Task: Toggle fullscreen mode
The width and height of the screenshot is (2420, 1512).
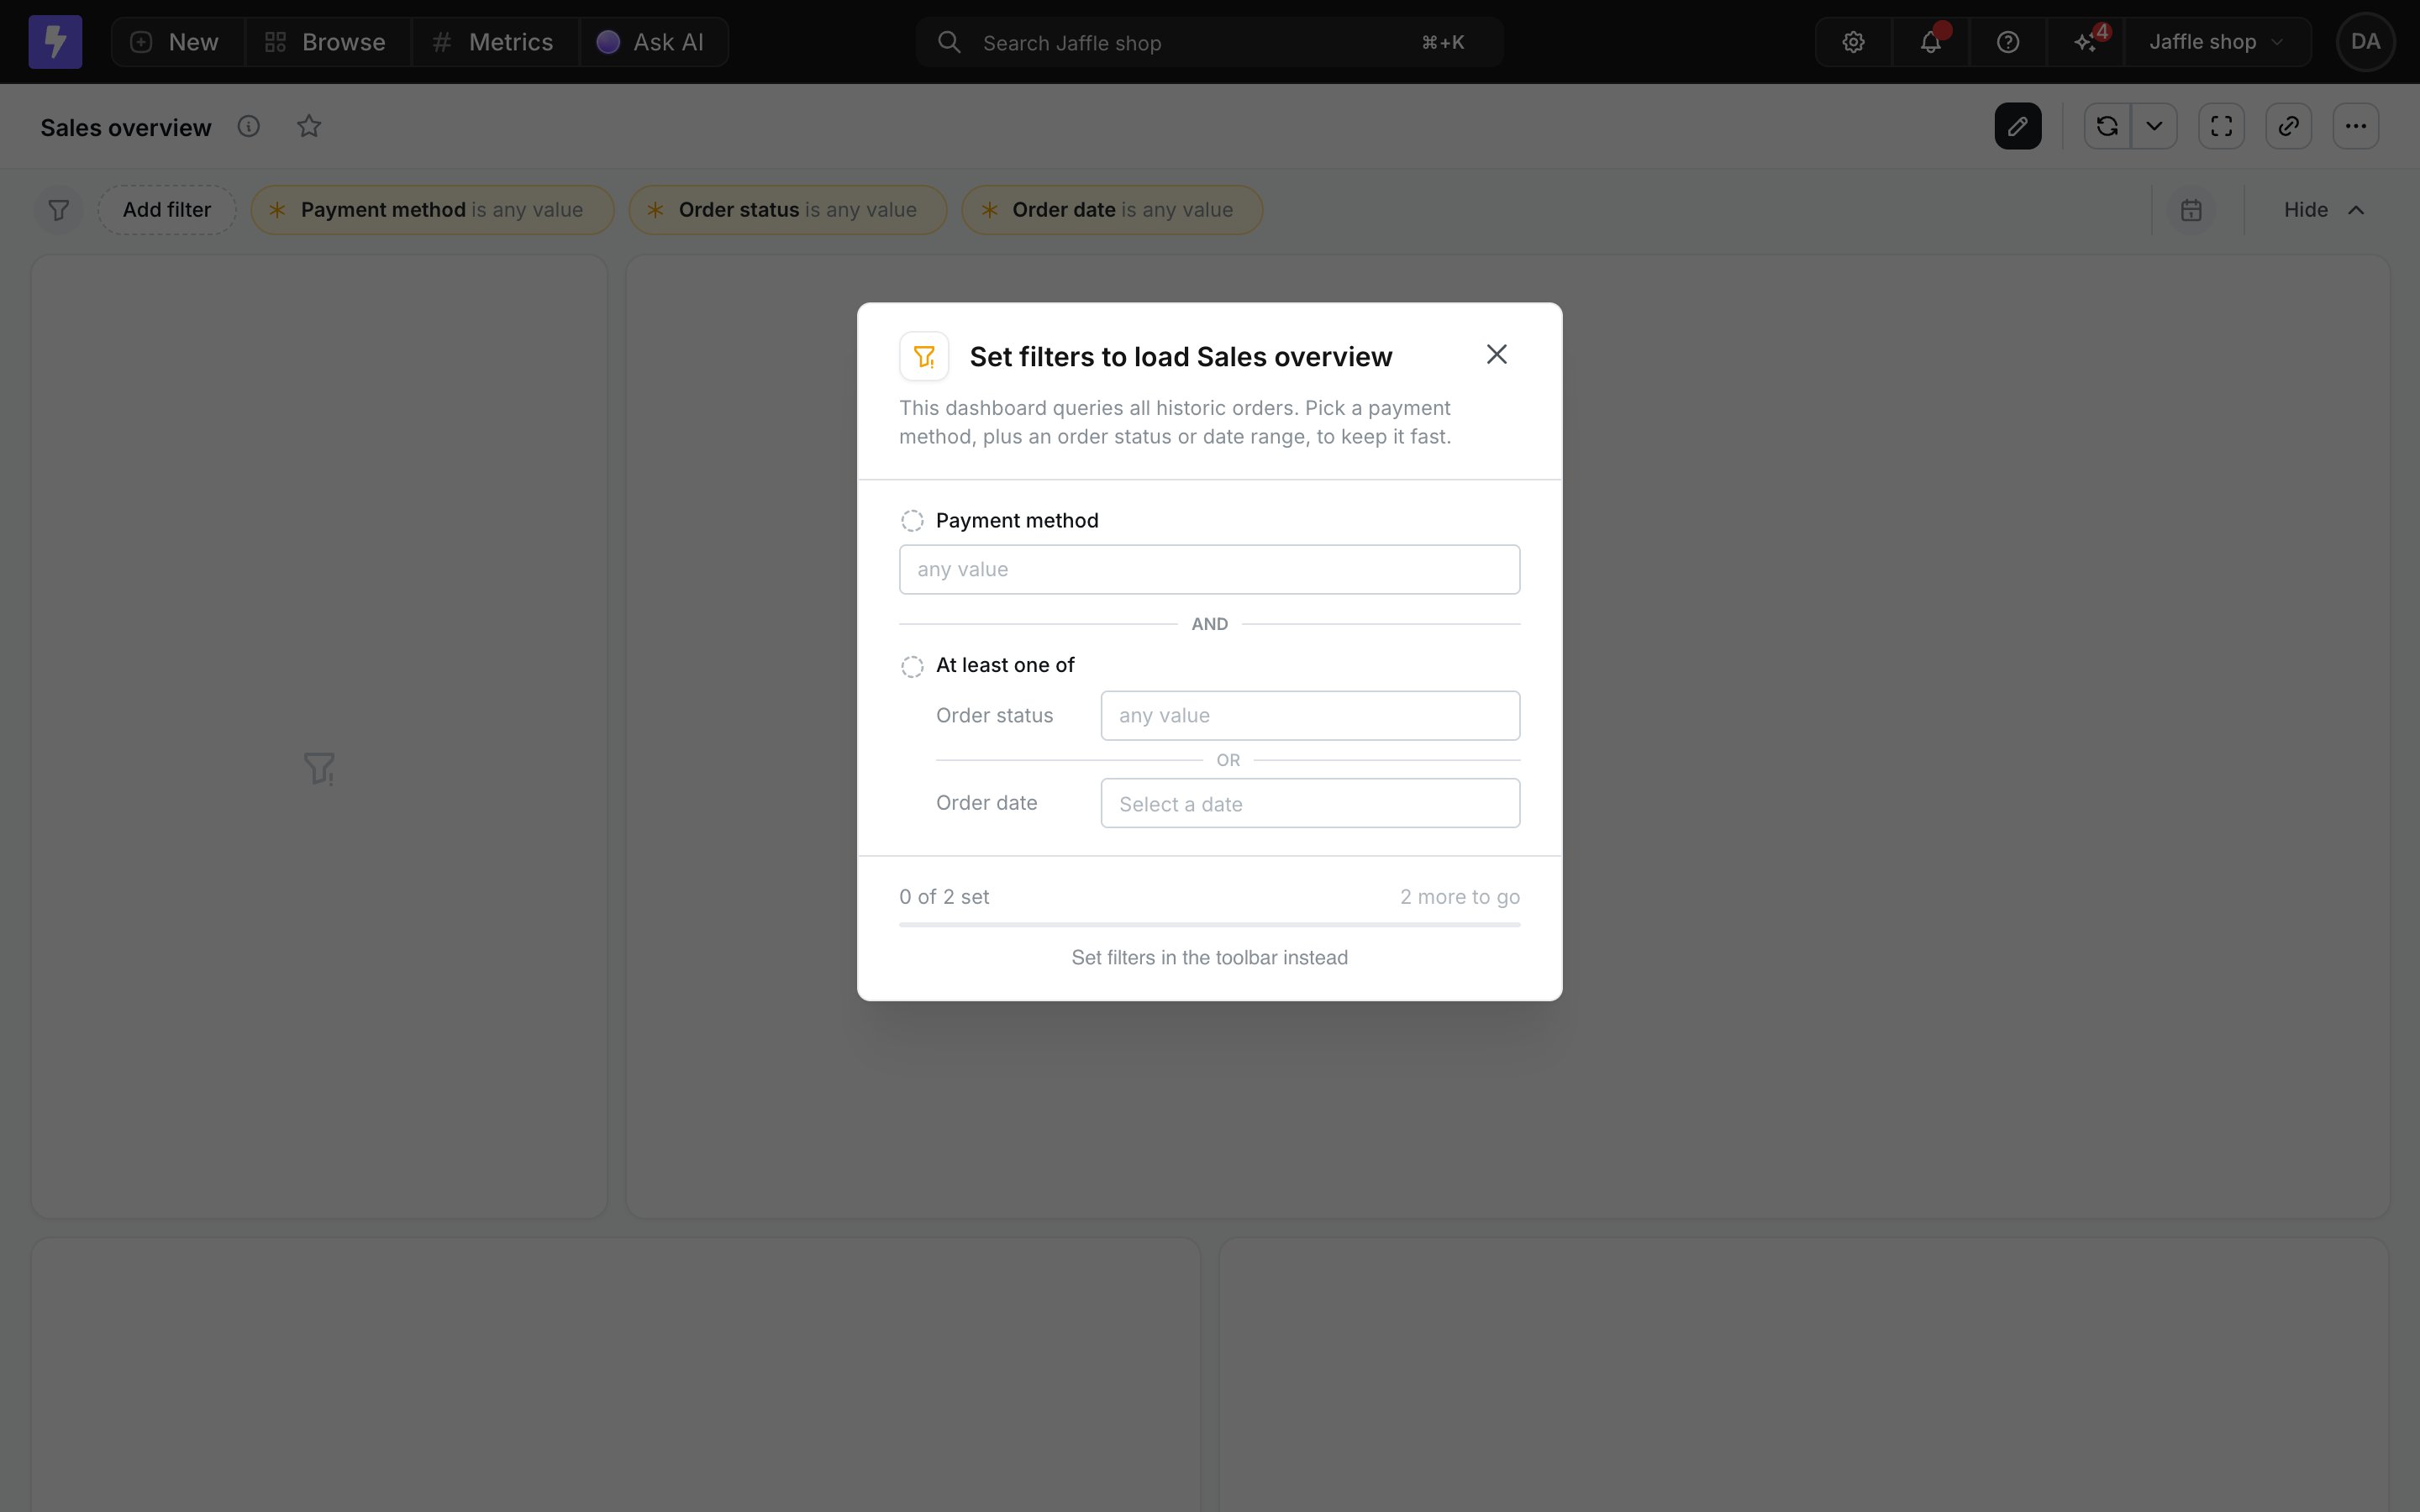Action: pyautogui.click(x=2221, y=126)
